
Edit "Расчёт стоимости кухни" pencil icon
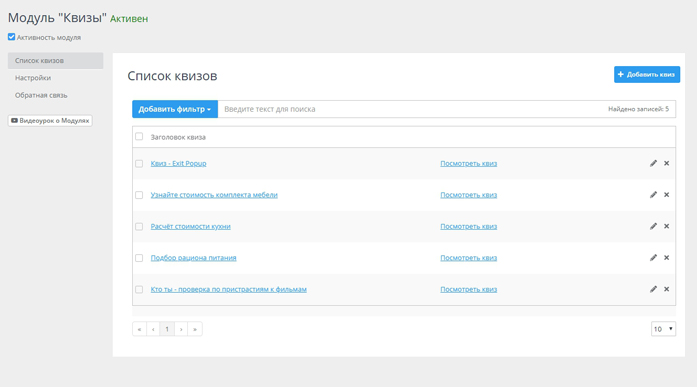(x=653, y=226)
